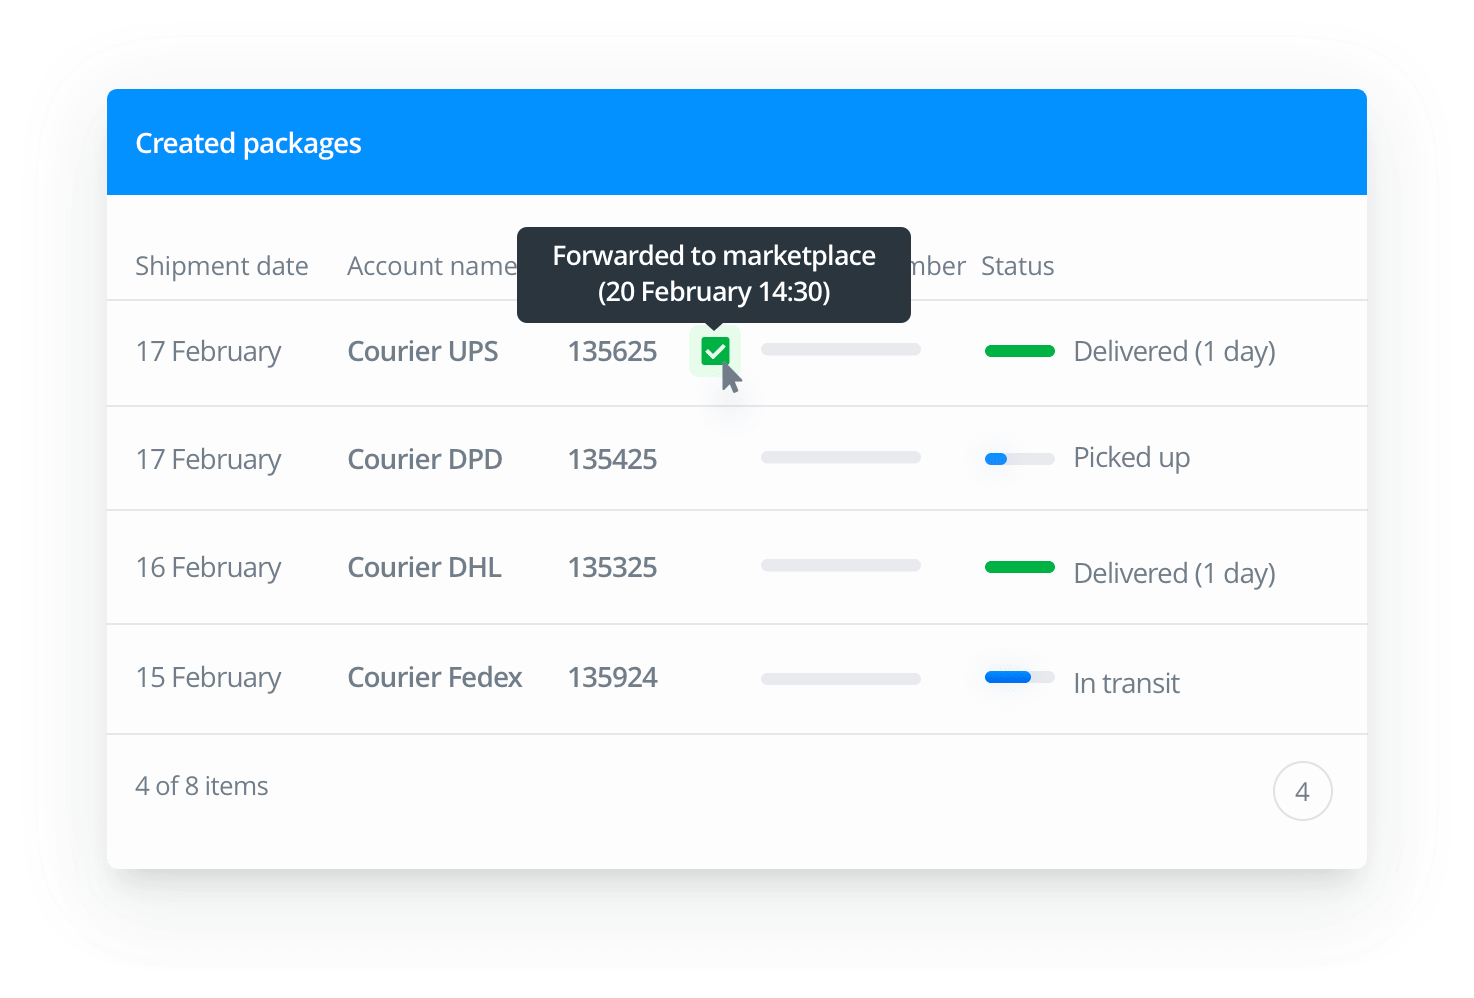The height and width of the screenshot is (998, 1474).
Task: Click the Status column header
Action: pyautogui.click(x=1017, y=266)
